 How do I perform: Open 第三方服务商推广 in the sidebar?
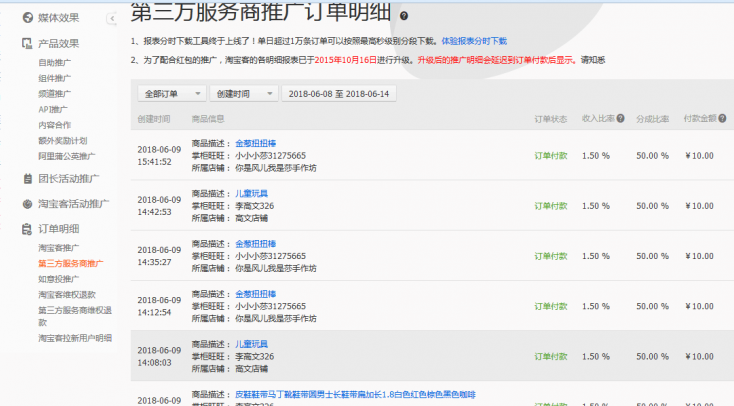click(x=70, y=263)
